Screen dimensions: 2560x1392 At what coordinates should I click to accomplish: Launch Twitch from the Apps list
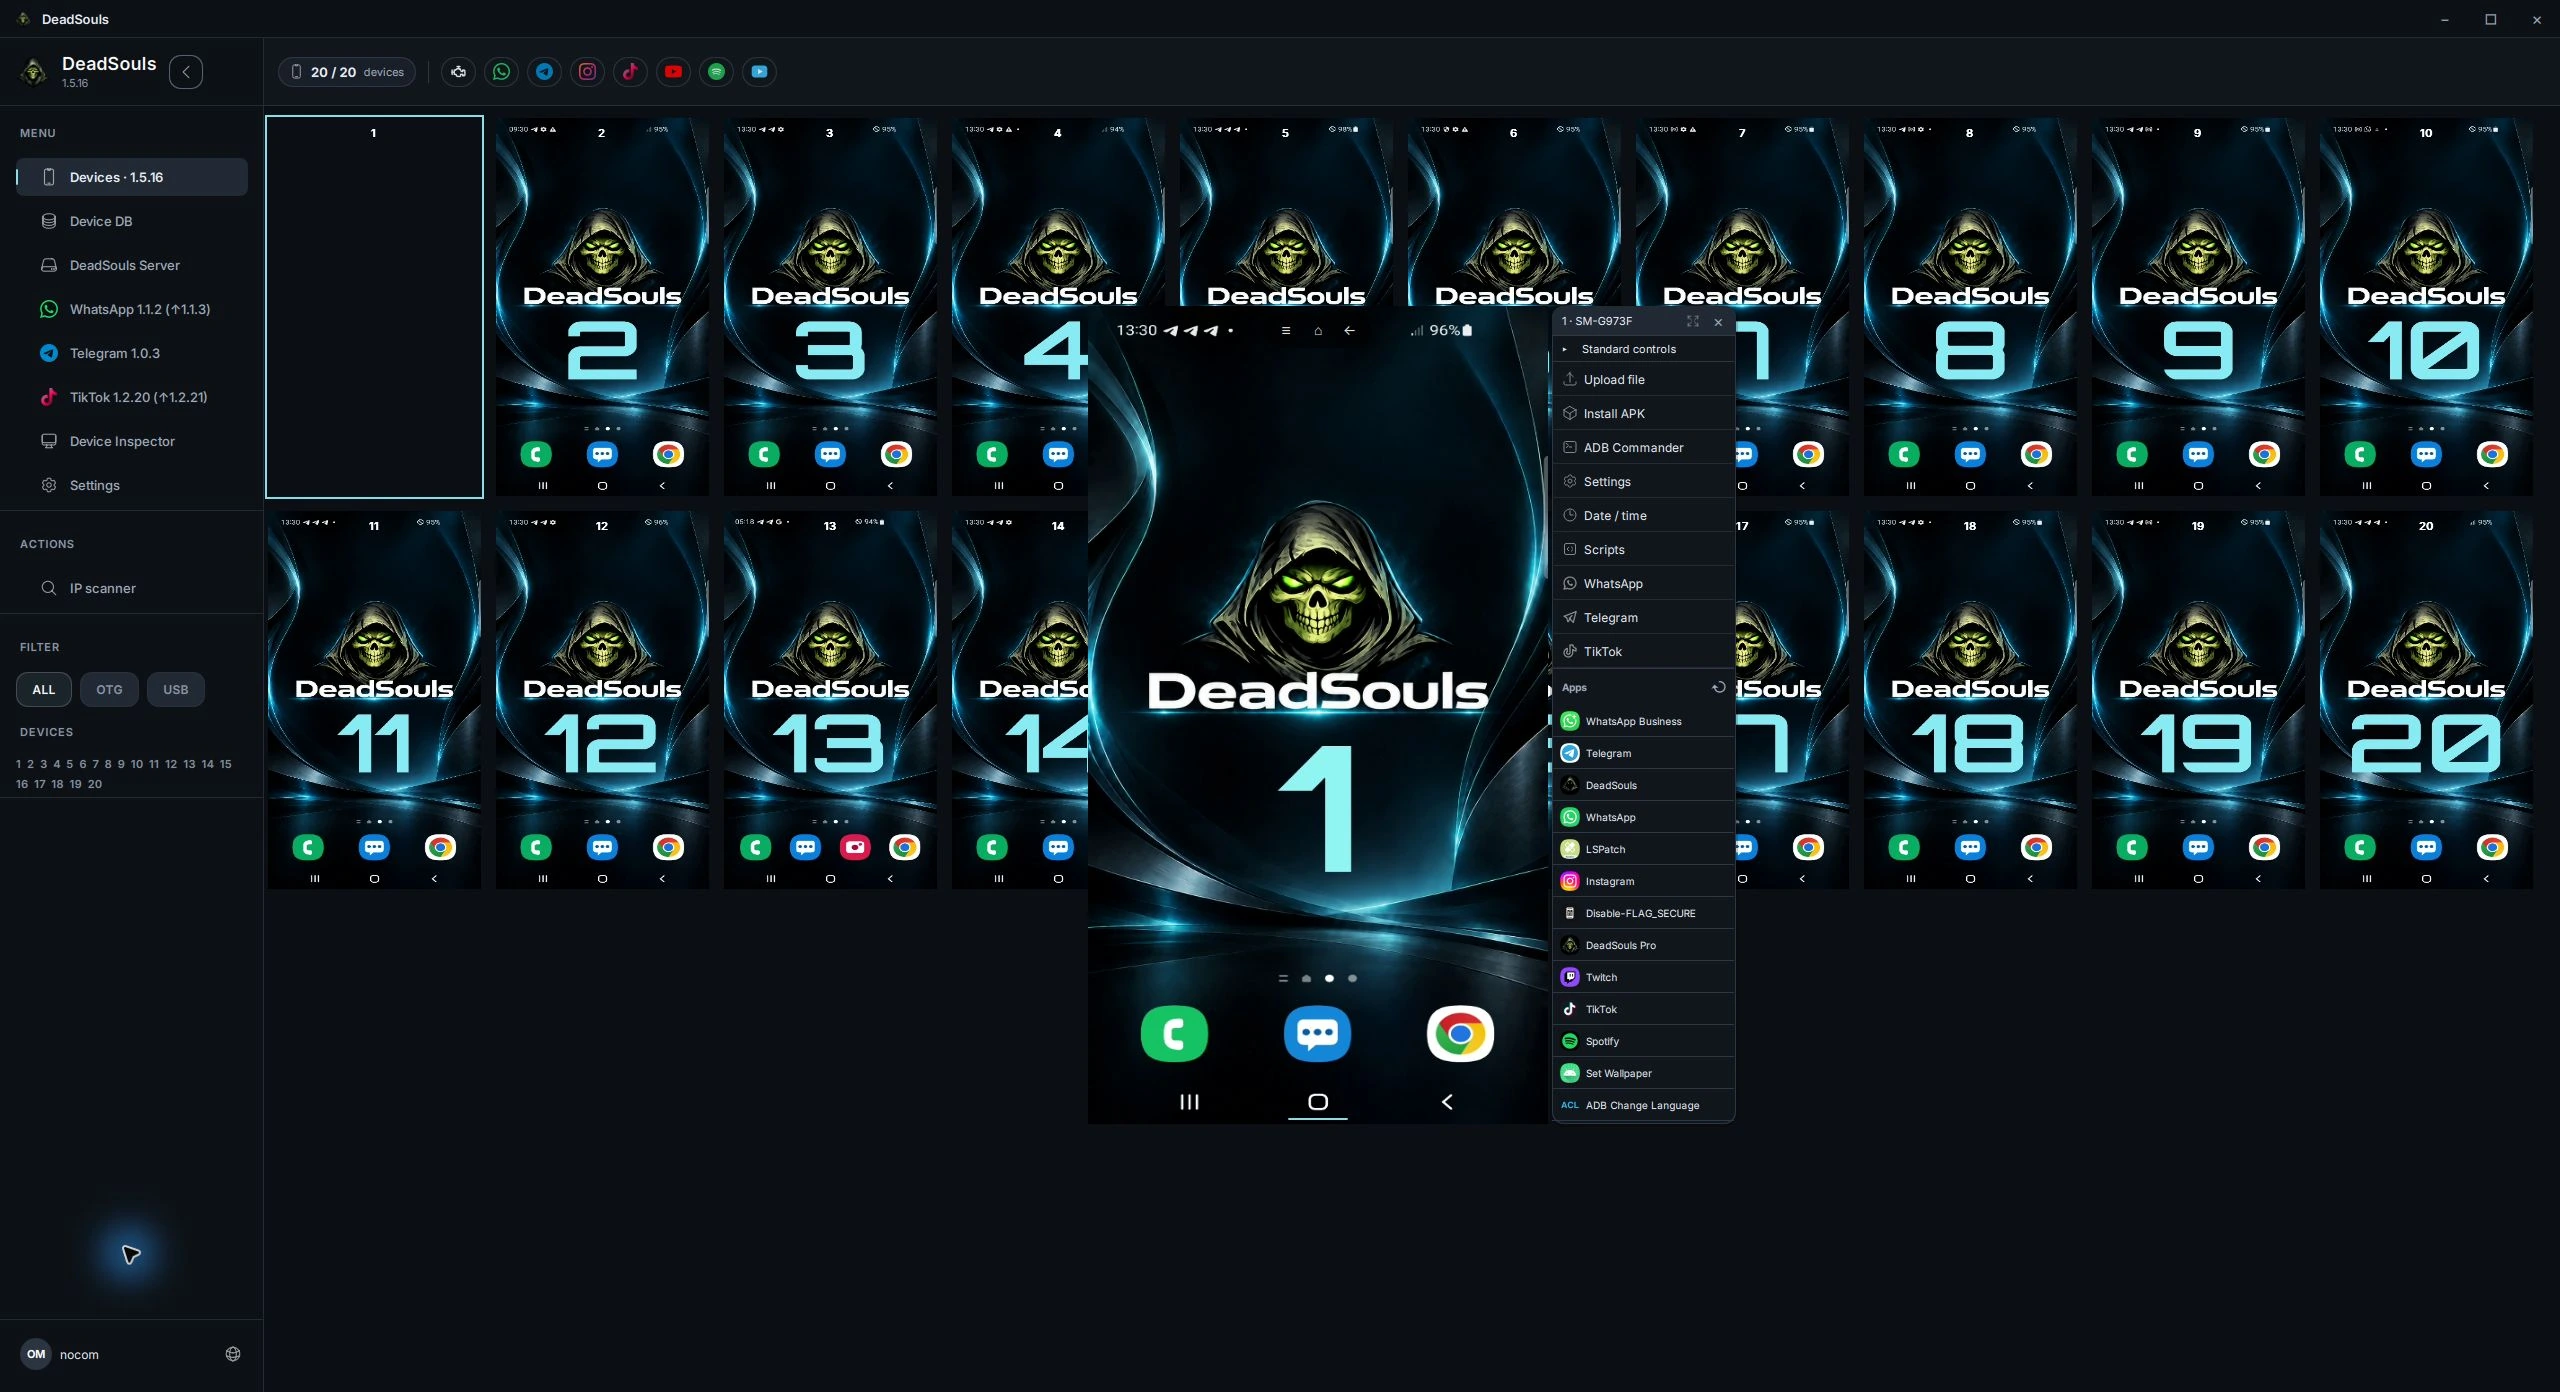pos(1643,978)
